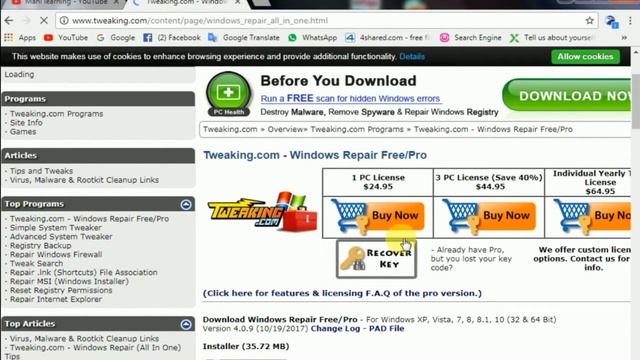Bookmark this page with the star icon
Viewport: 640px width, 360px height.
[x=589, y=20]
